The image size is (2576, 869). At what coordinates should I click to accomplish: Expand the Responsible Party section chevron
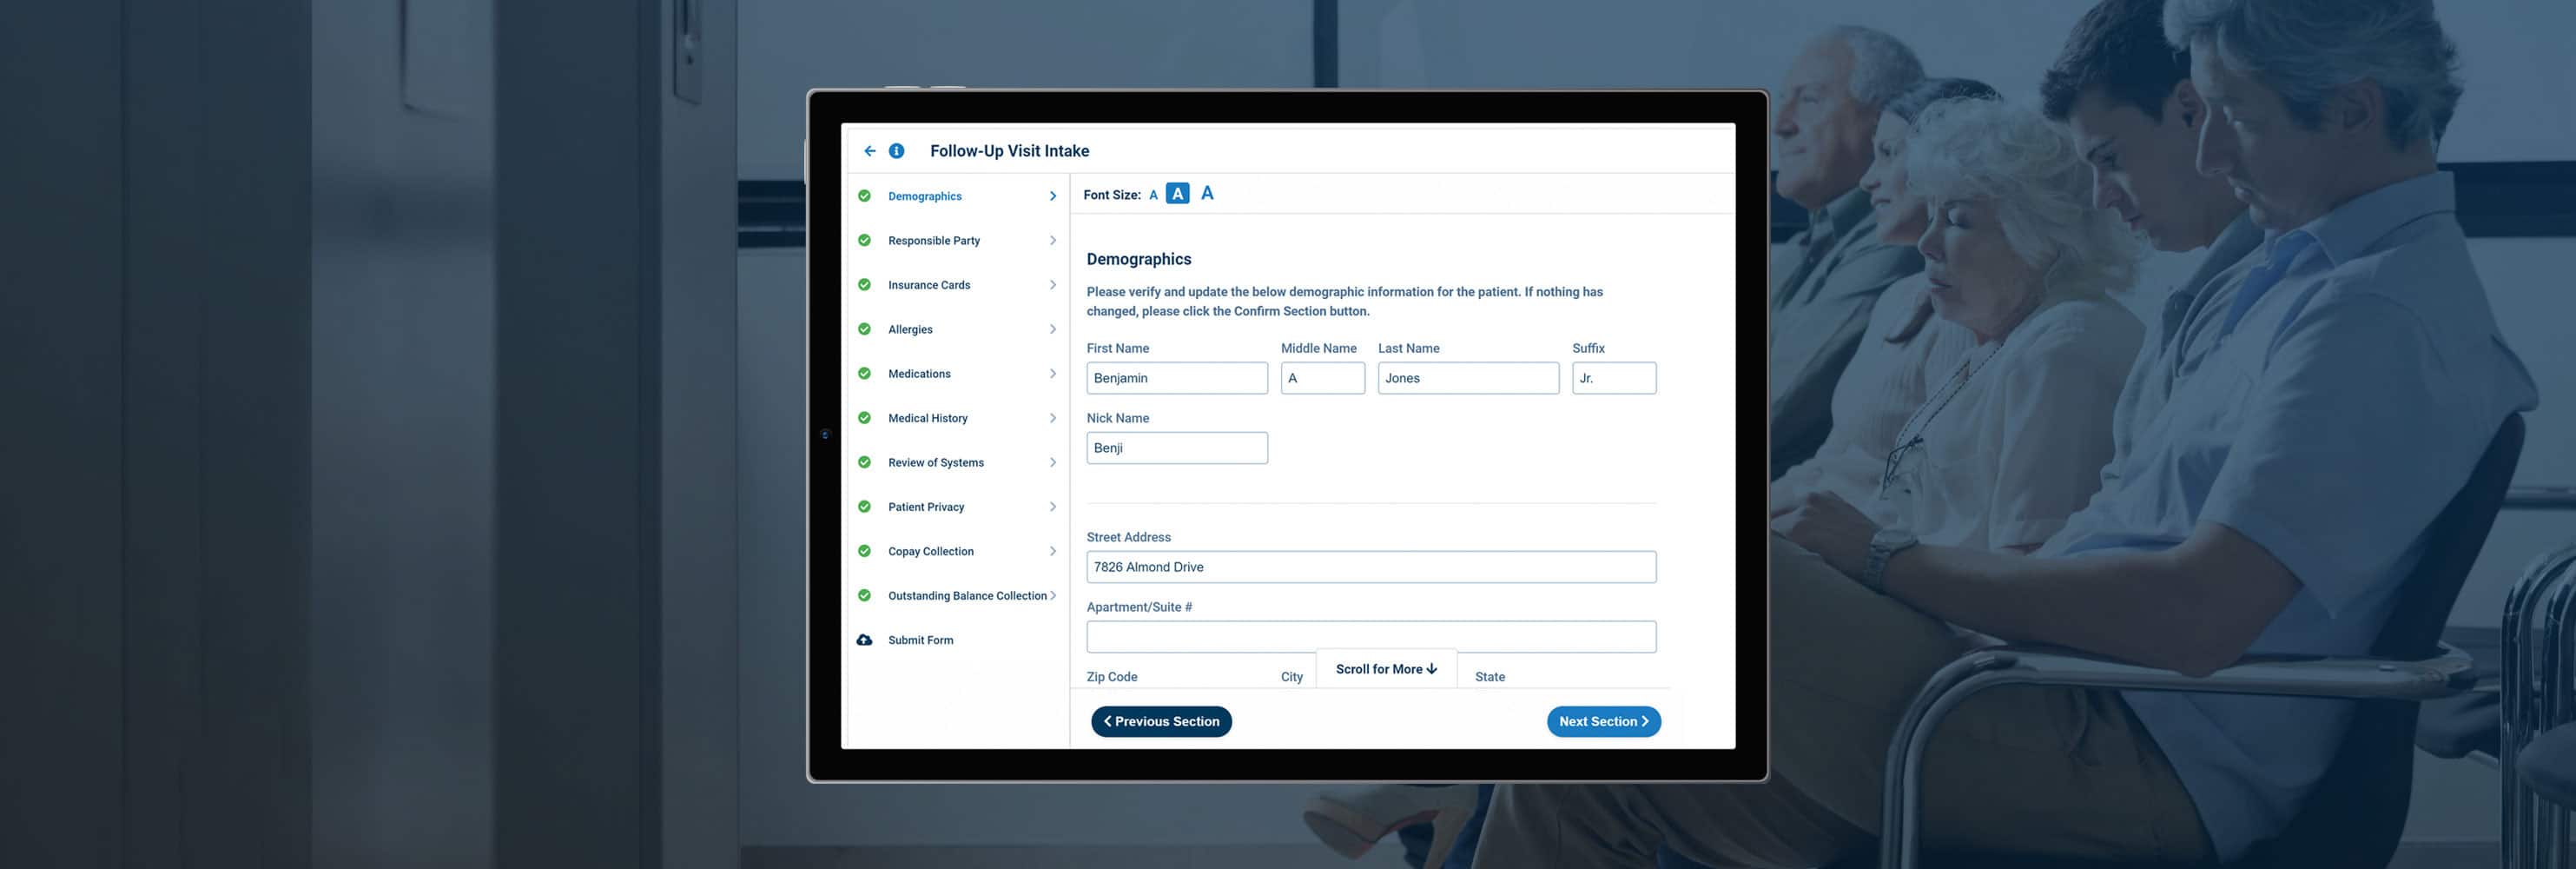[1052, 241]
